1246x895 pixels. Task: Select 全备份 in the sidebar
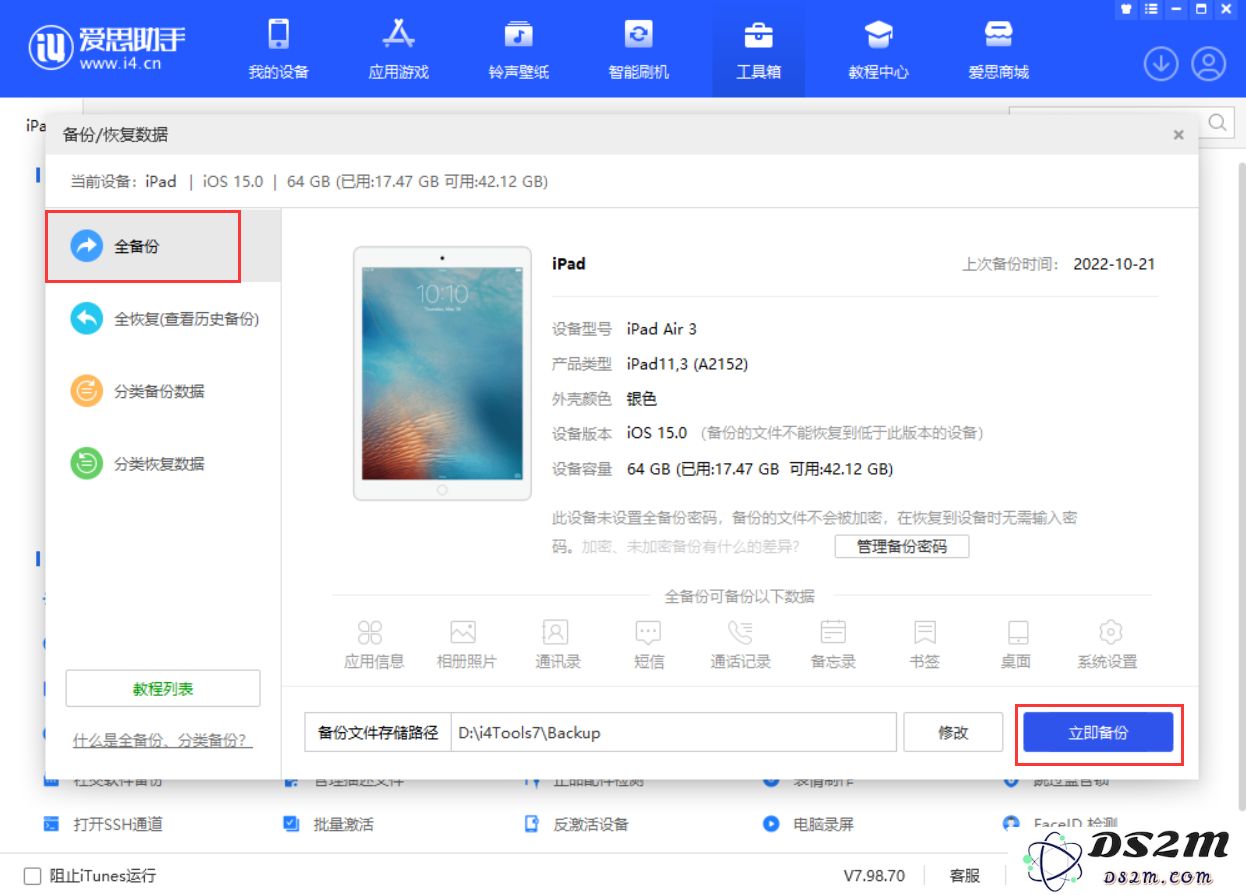pos(163,246)
